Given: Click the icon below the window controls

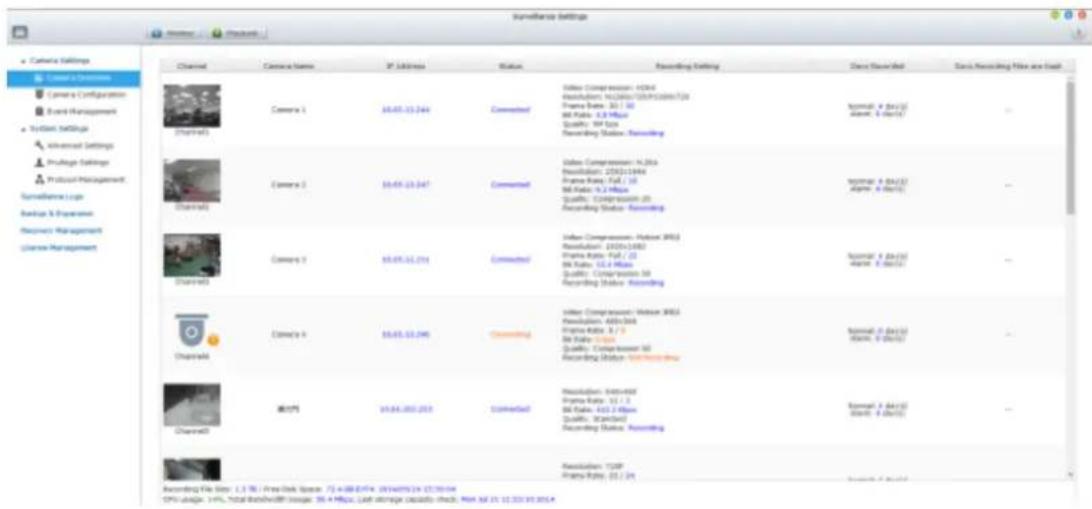Looking at the screenshot, I should (1078, 34).
